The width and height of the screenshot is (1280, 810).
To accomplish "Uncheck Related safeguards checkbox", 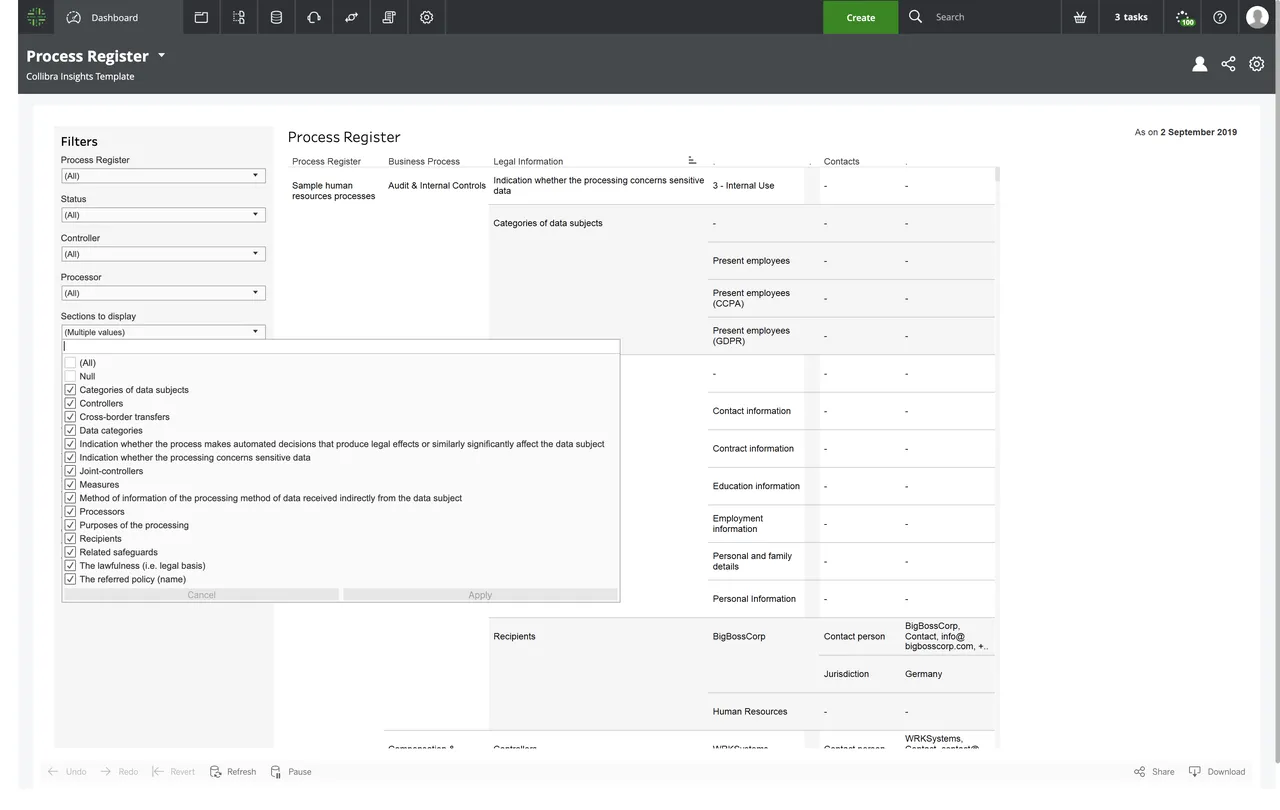I will click(70, 552).
